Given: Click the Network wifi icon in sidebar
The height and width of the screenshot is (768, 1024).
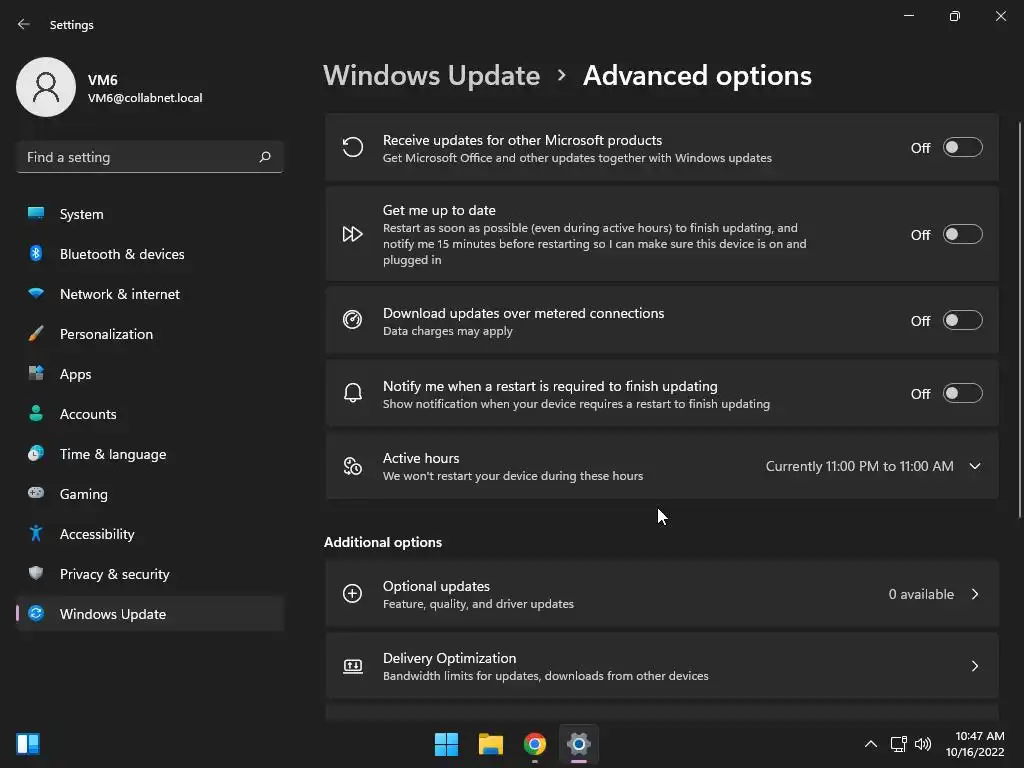Looking at the screenshot, I should [x=36, y=293].
